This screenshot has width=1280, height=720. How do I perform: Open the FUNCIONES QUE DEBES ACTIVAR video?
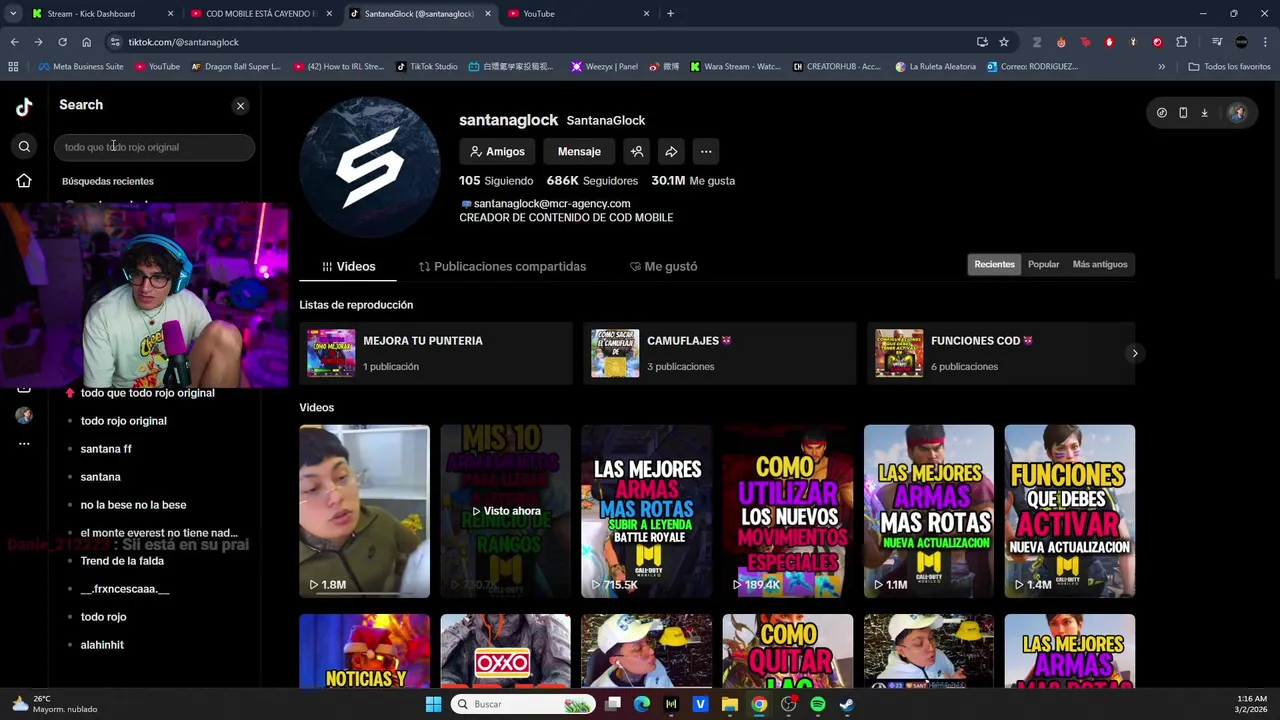pos(1070,511)
